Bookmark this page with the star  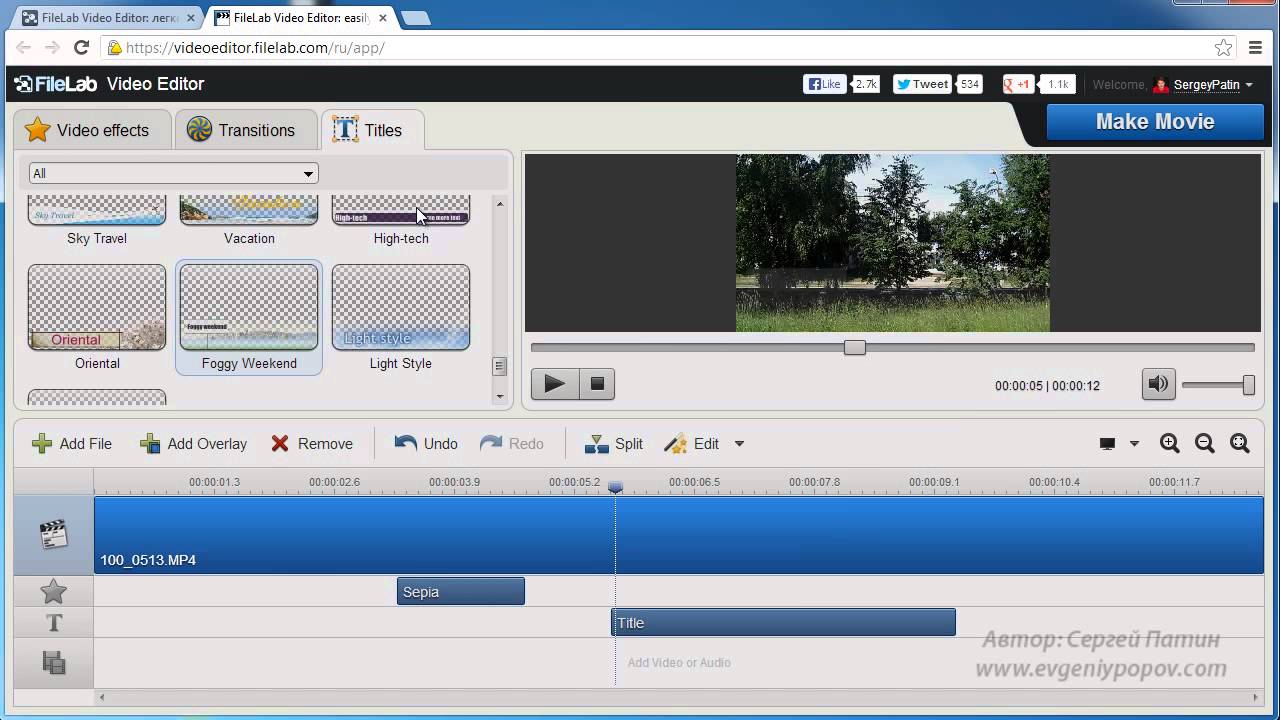tap(1223, 47)
